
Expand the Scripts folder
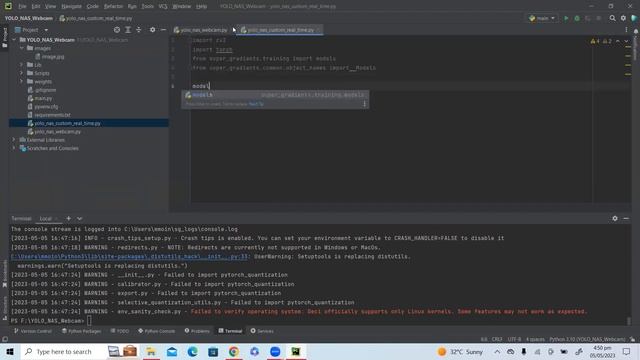[x=22, y=73]
